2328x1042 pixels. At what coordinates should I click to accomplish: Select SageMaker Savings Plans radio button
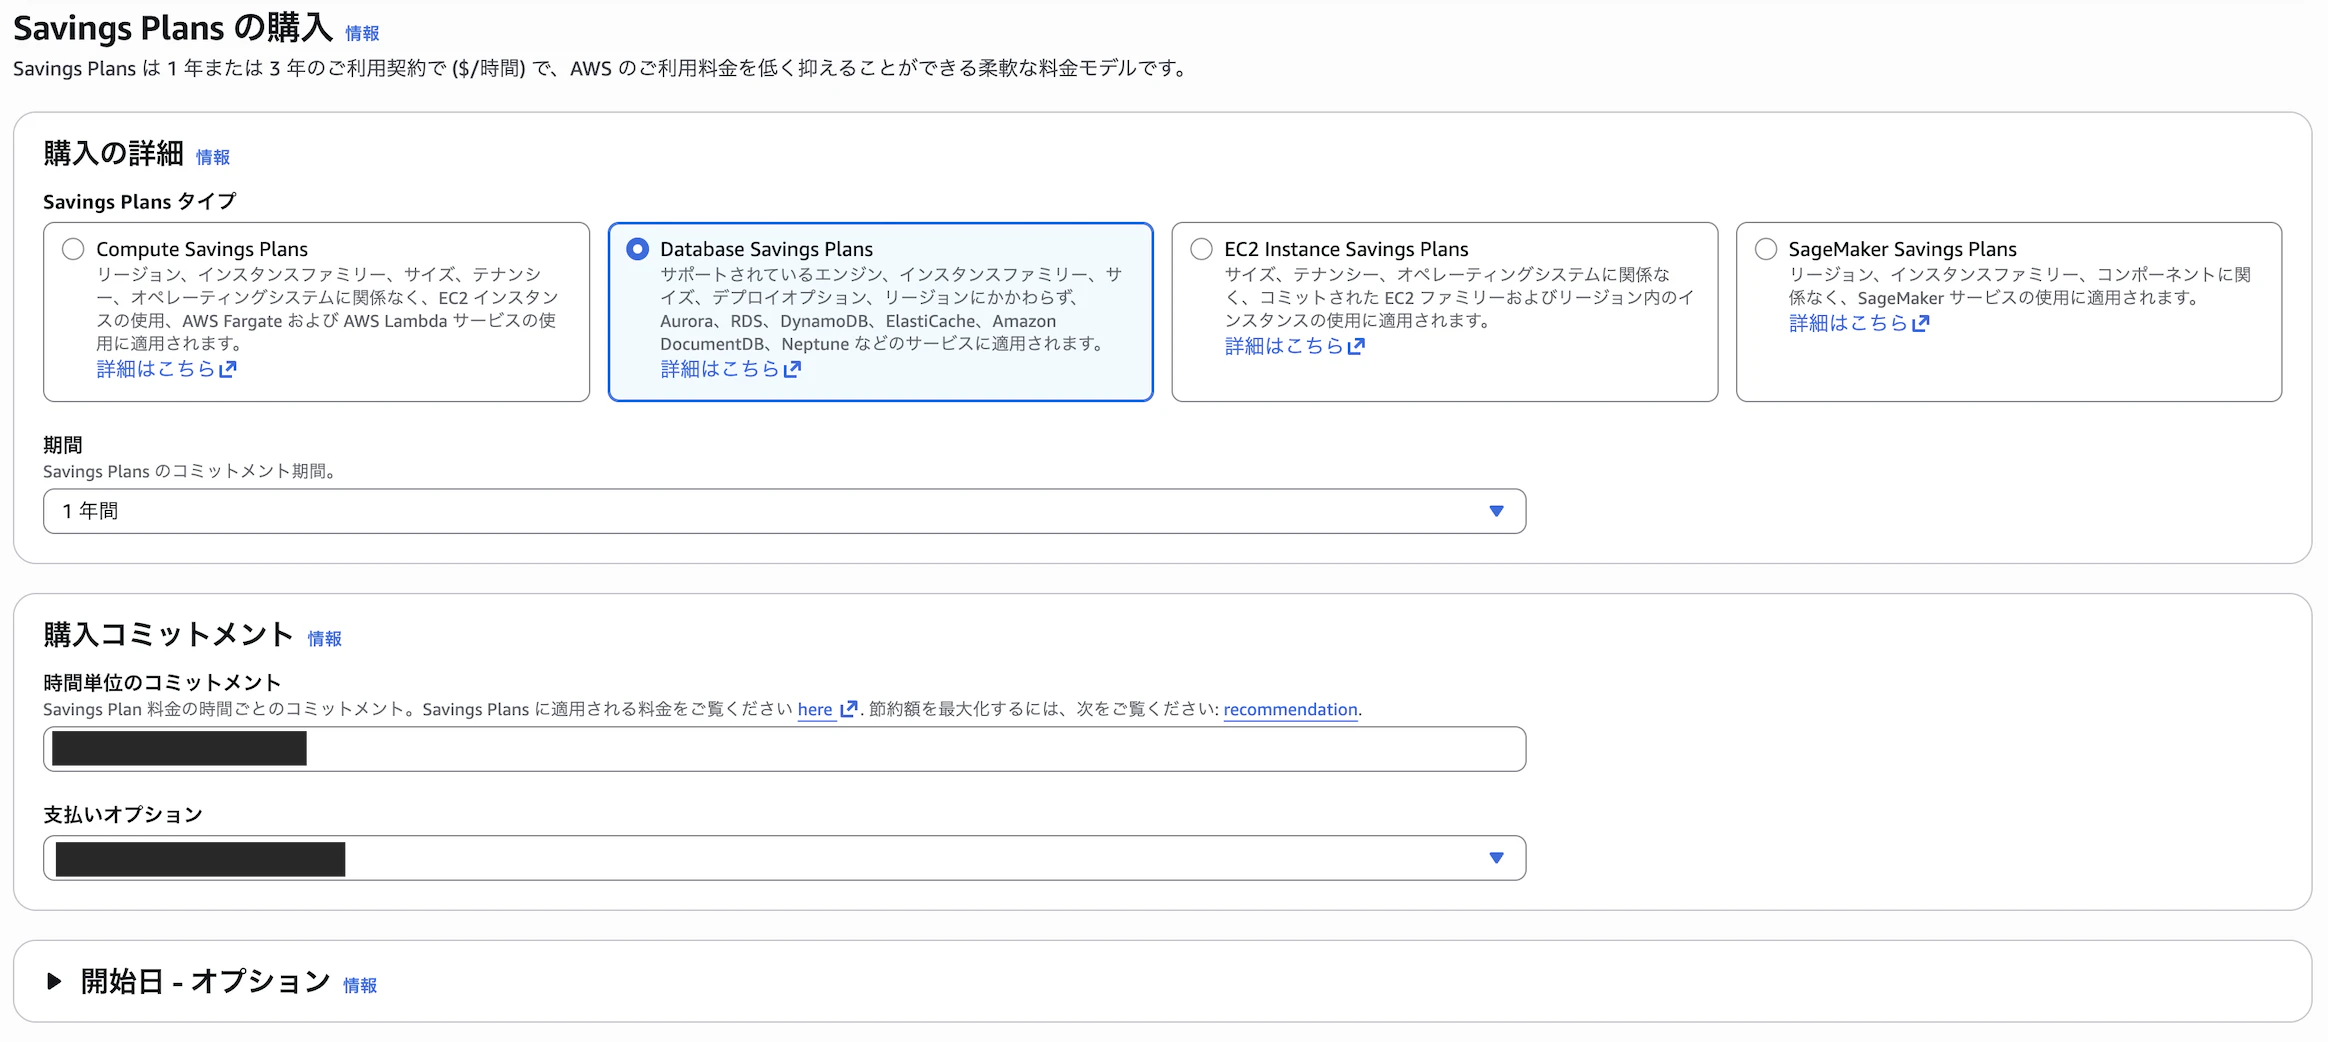coord(1766,249)
